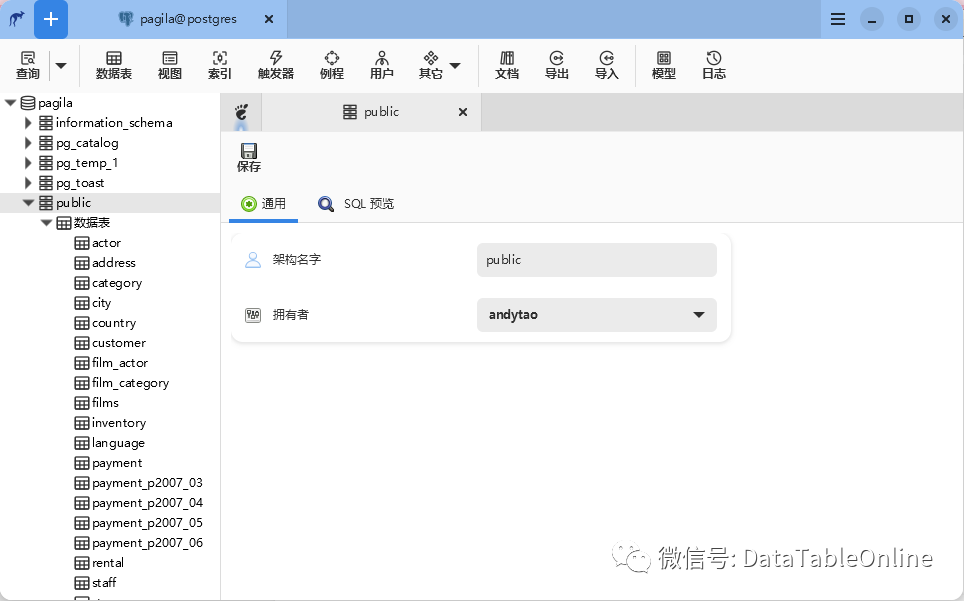964x601 pixels.
Task: Select the country table
Action: [x=114, y=323]
